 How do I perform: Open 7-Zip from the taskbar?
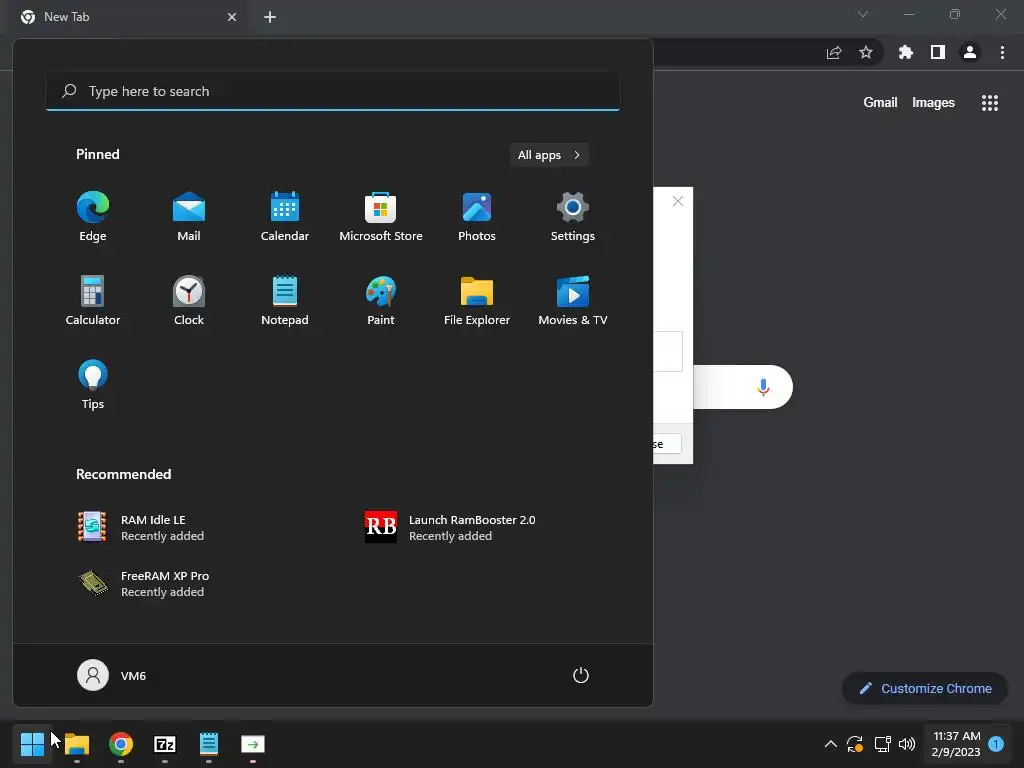[x=165, y=744]
